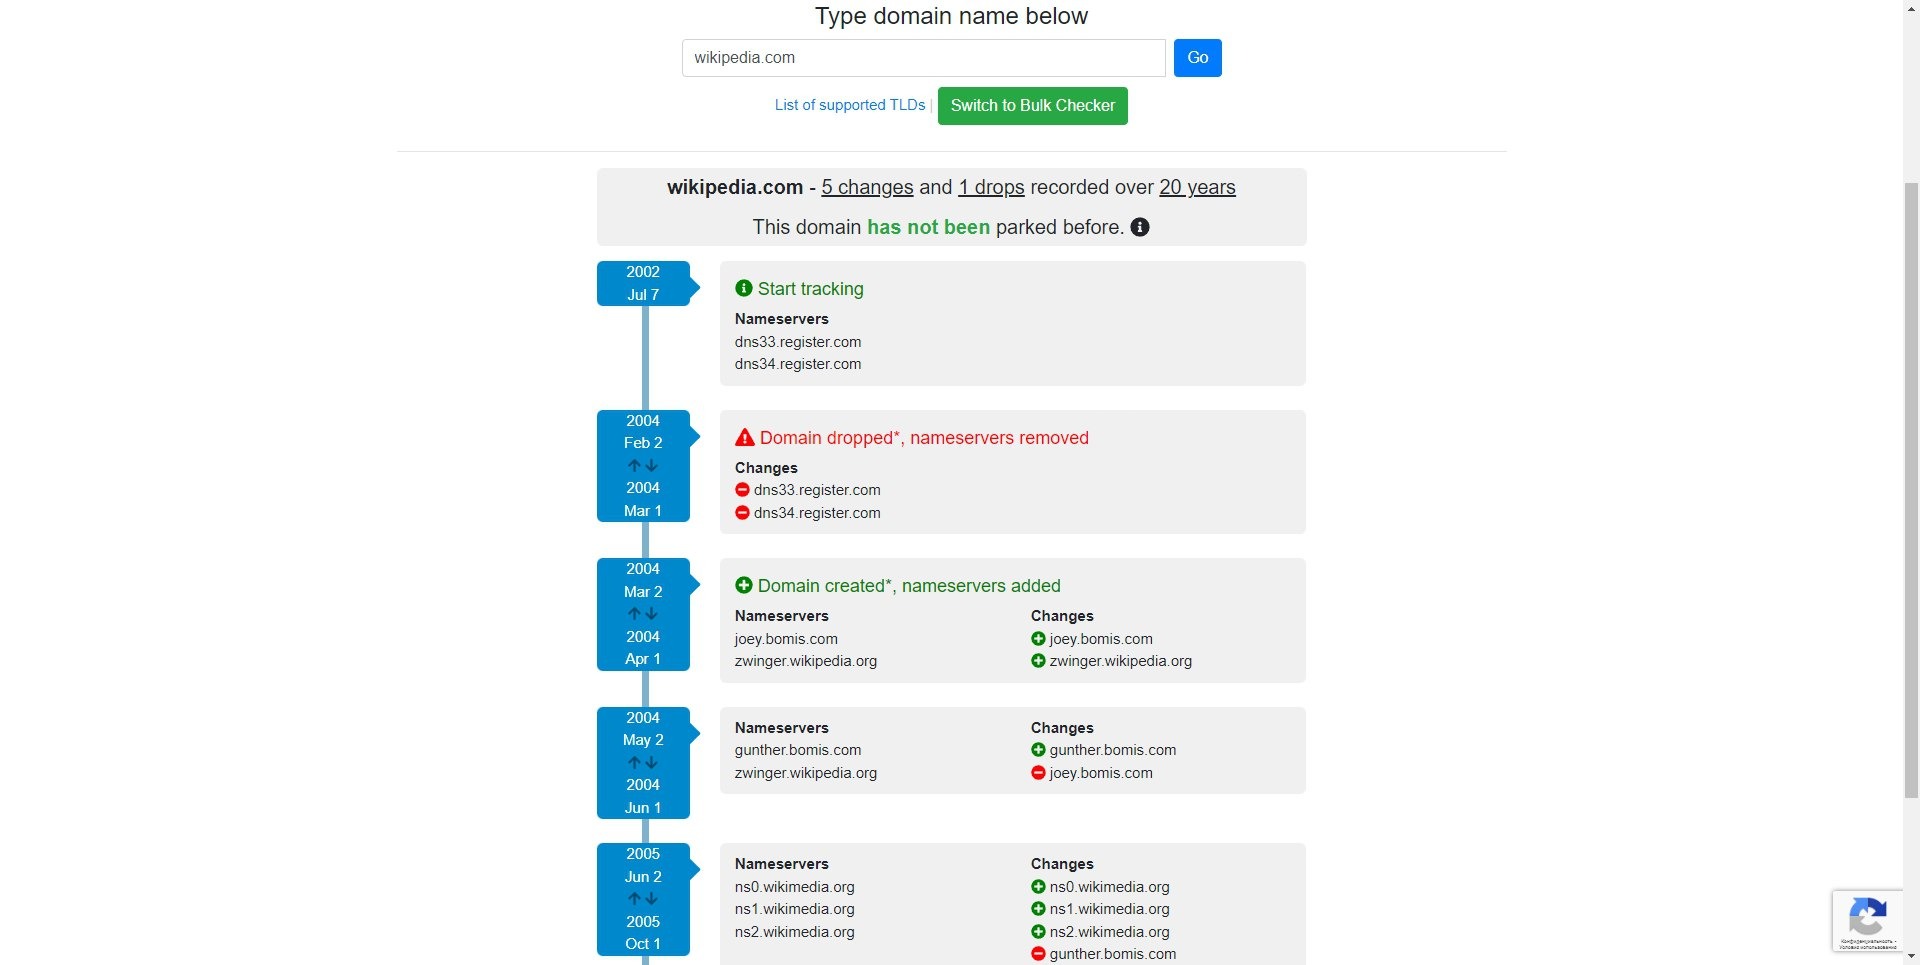The width and height of the screenshot is (1920, 965).
Task: Click the green plus icon beside gunther.bomis.com
Action: (1038, 750)
